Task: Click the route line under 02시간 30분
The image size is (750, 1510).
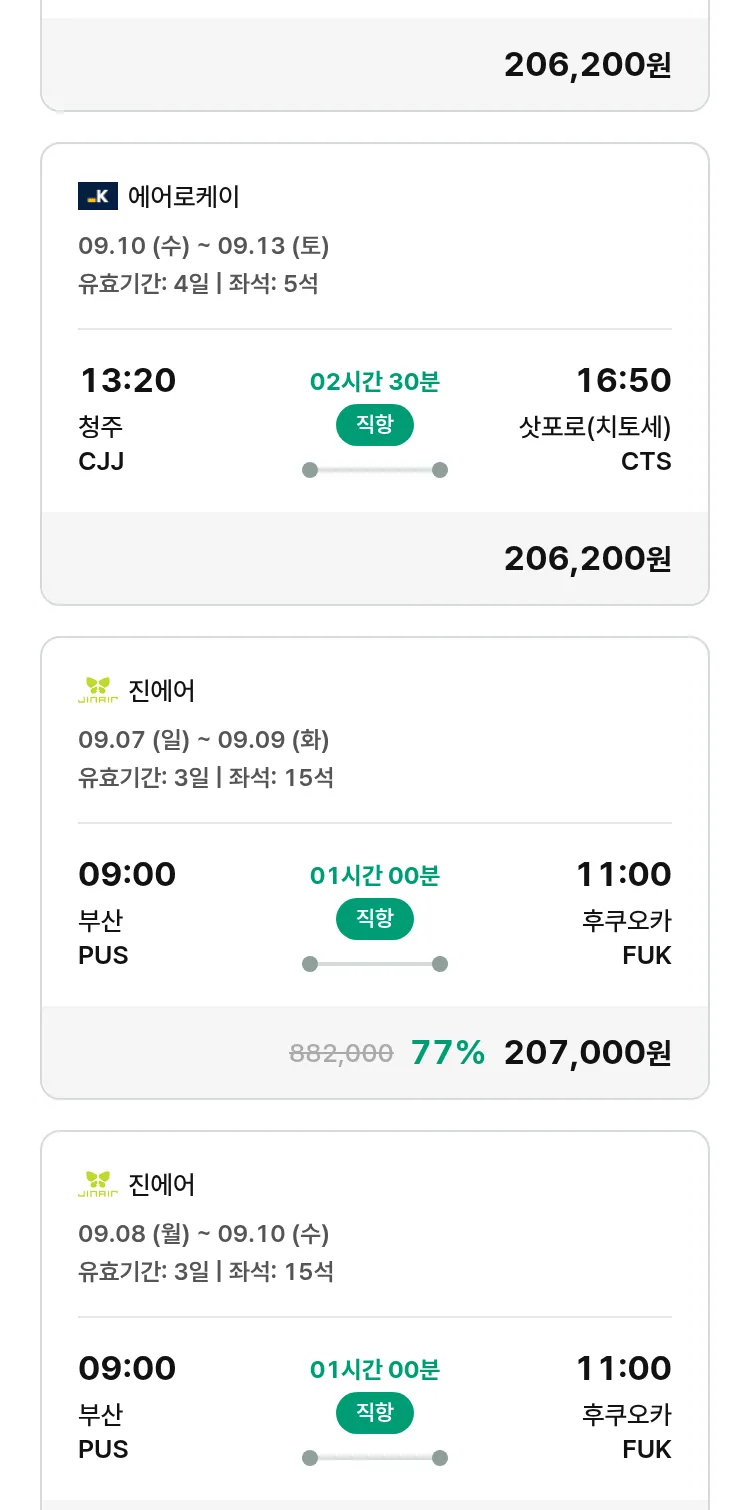Action: tap(374, 470)
